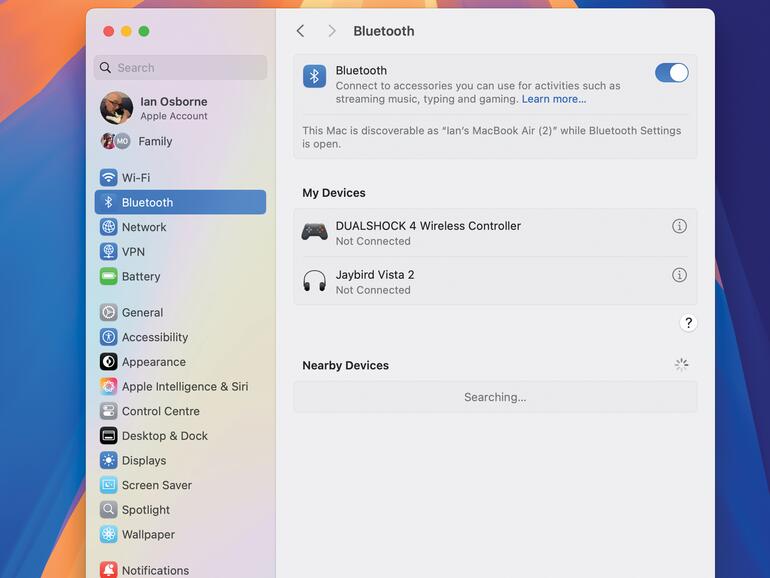
Task: Click the magnifier icon in Search field
Action: pyautogui.click(x=105, y=68)
